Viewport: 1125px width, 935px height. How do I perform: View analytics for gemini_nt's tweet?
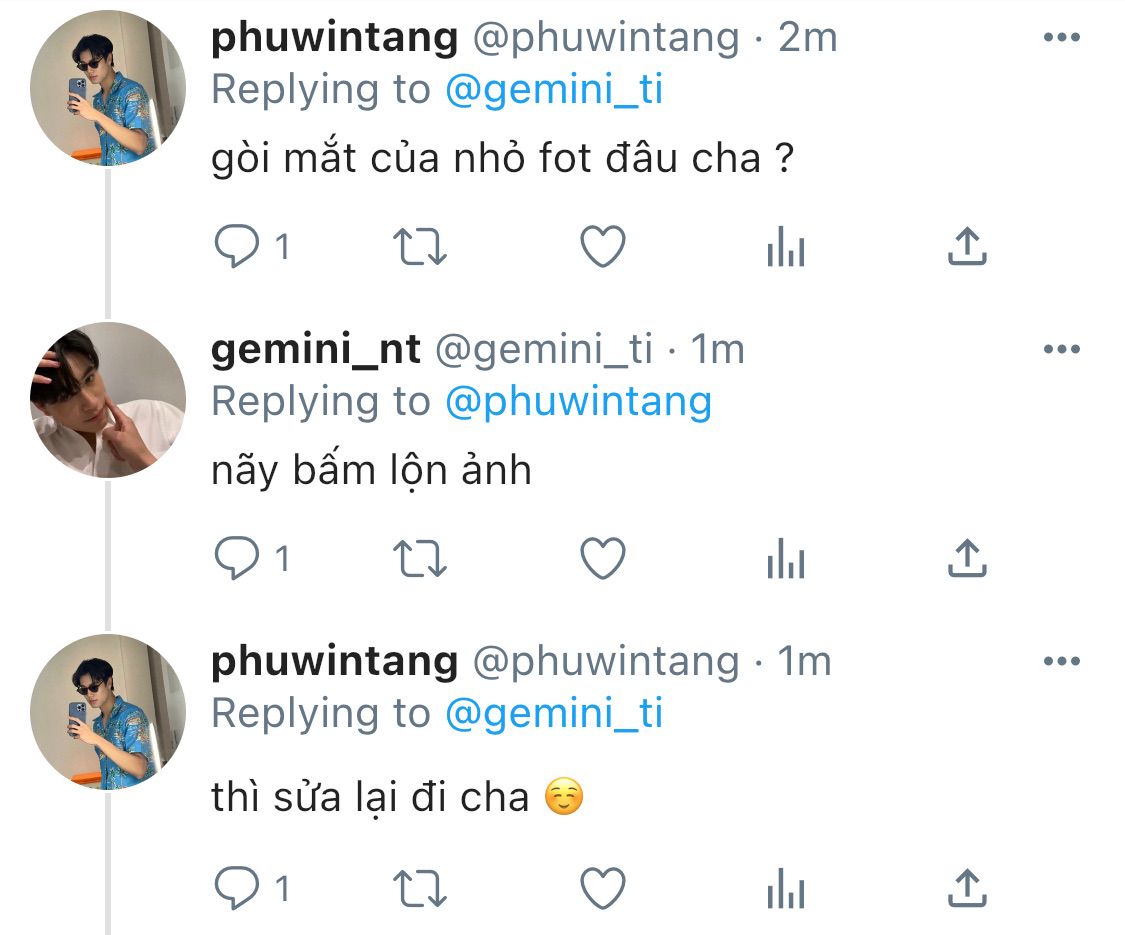(786, 559)
